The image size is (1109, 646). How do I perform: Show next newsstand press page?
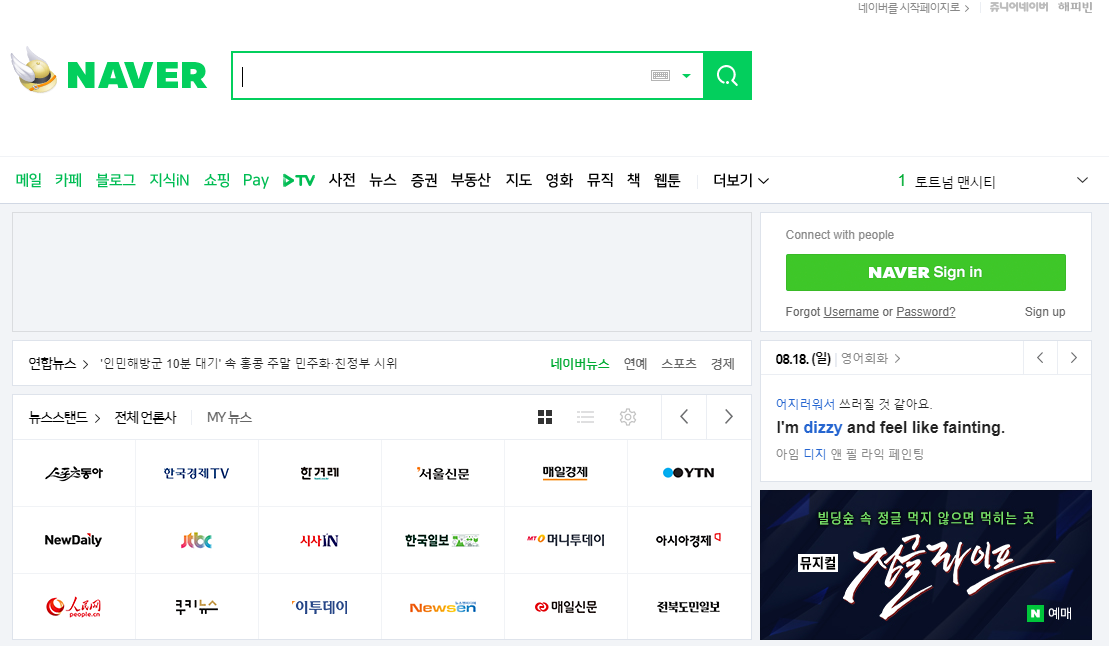pyautogui.click(x=727, y=417)
